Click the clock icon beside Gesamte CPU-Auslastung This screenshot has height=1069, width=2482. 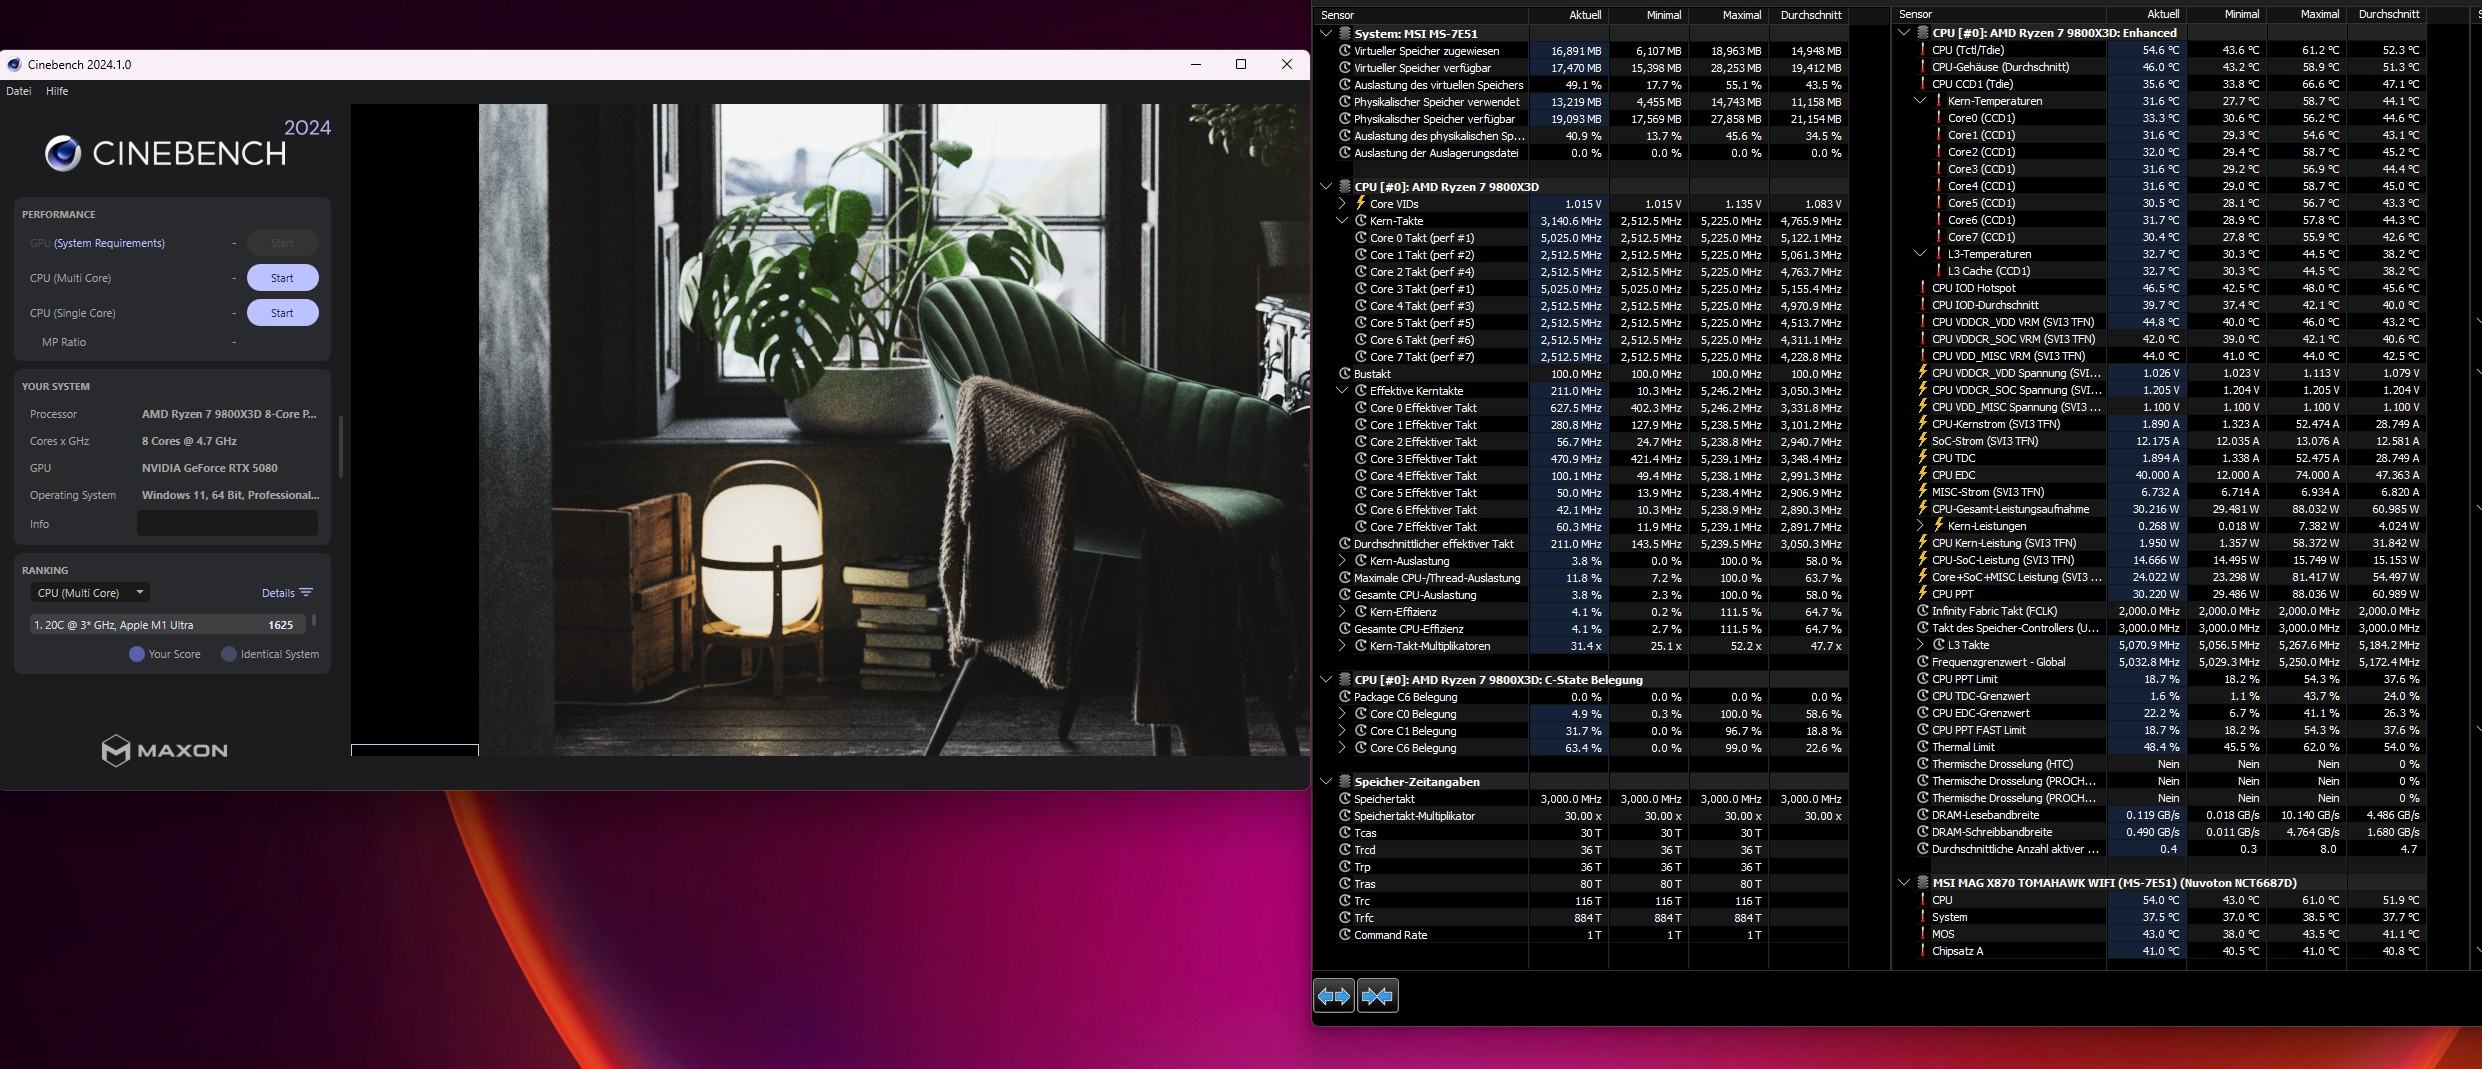pyautogui.click(x=1345, y=595)
